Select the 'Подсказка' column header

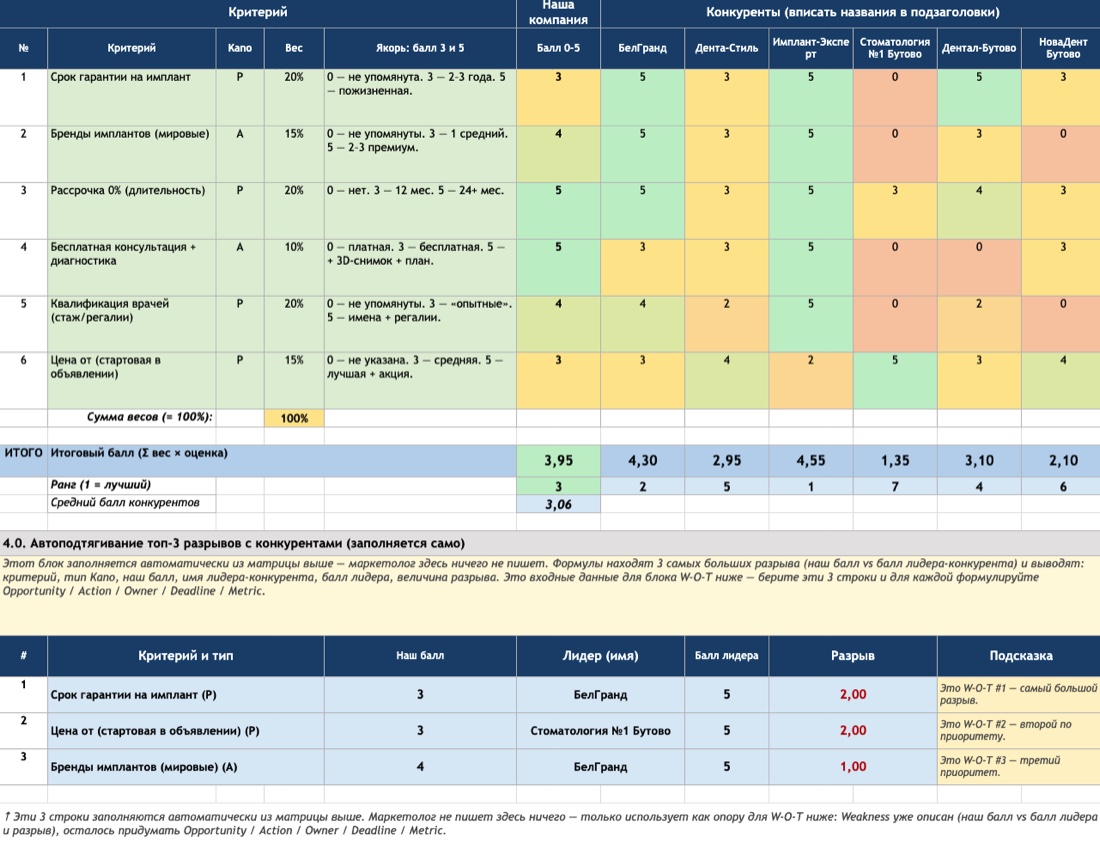click(1019, 656)
